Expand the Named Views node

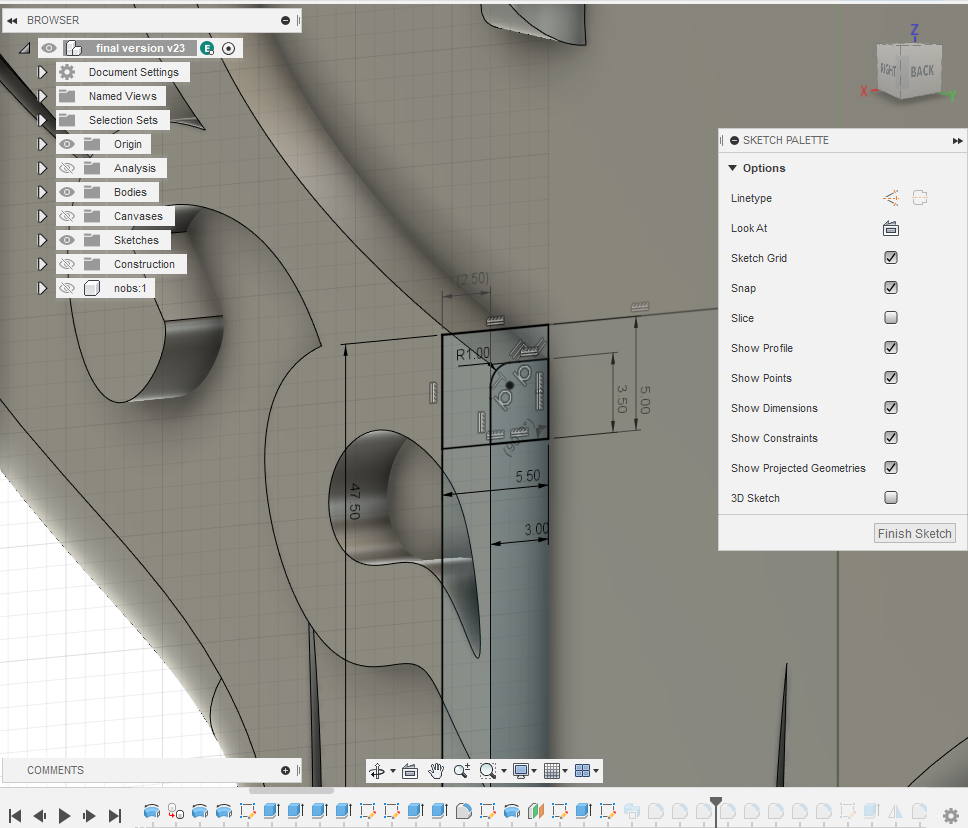pos(42,96)
